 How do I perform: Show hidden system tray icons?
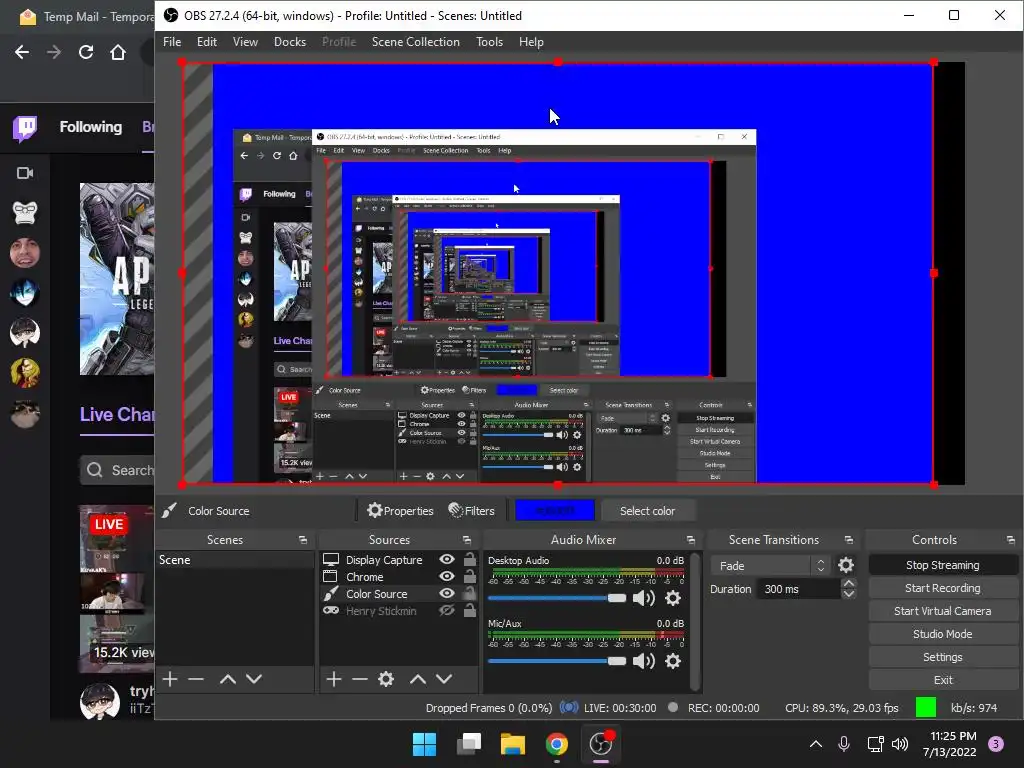pyautogui.click(x=816, y=744)
